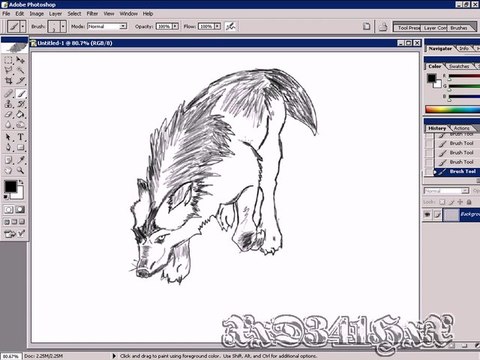Viewport: 480px width, 360px height.
Task: Toggle Lock position cross icon
Action: pyautogui.click(x=460, y=202)
